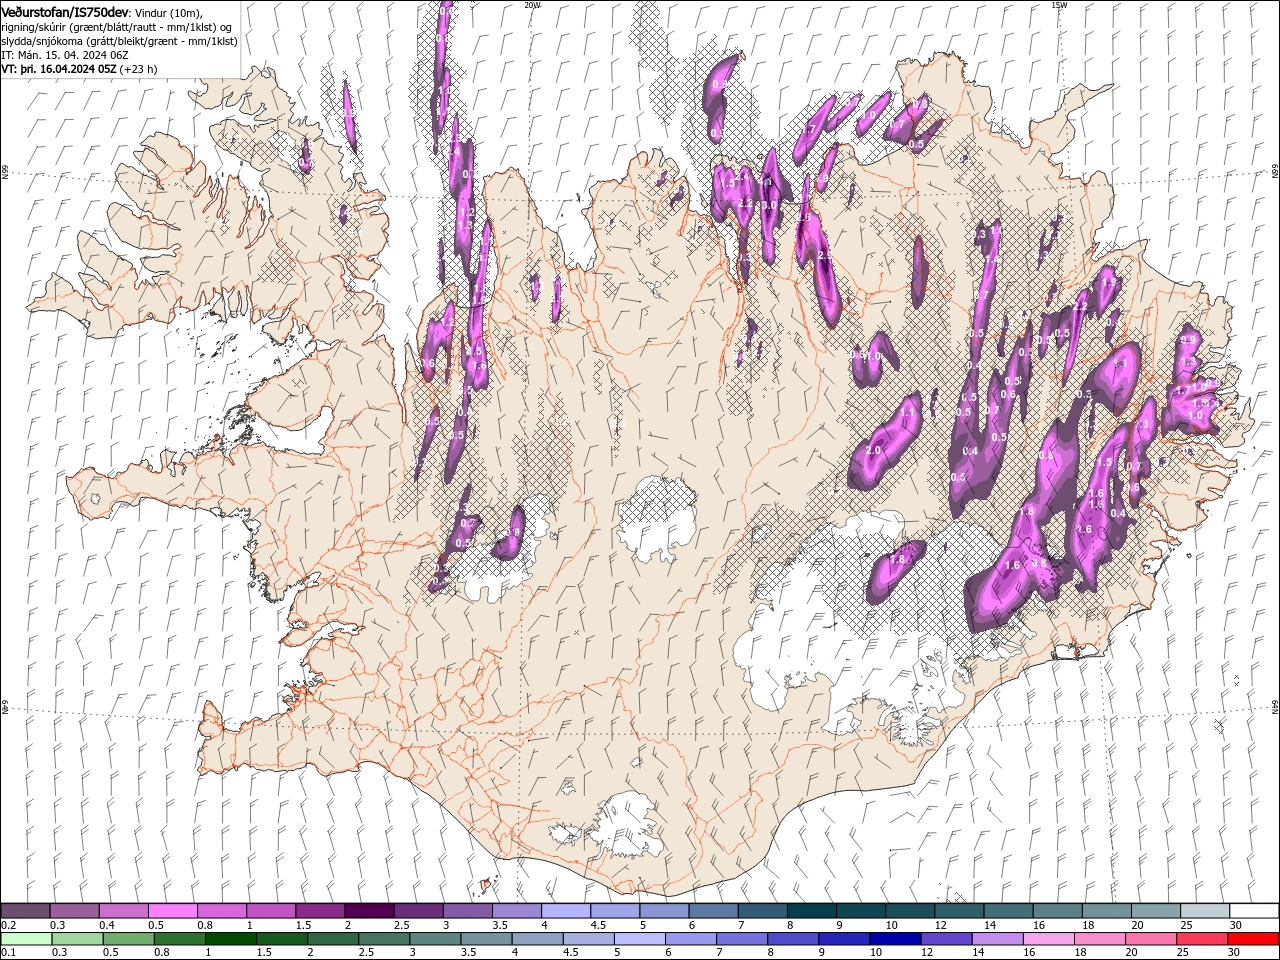Click the 15W longitude label at the top
The height and width of the screenshot is (960, 1280).
pyautogui.click(x=1059, y=5)
